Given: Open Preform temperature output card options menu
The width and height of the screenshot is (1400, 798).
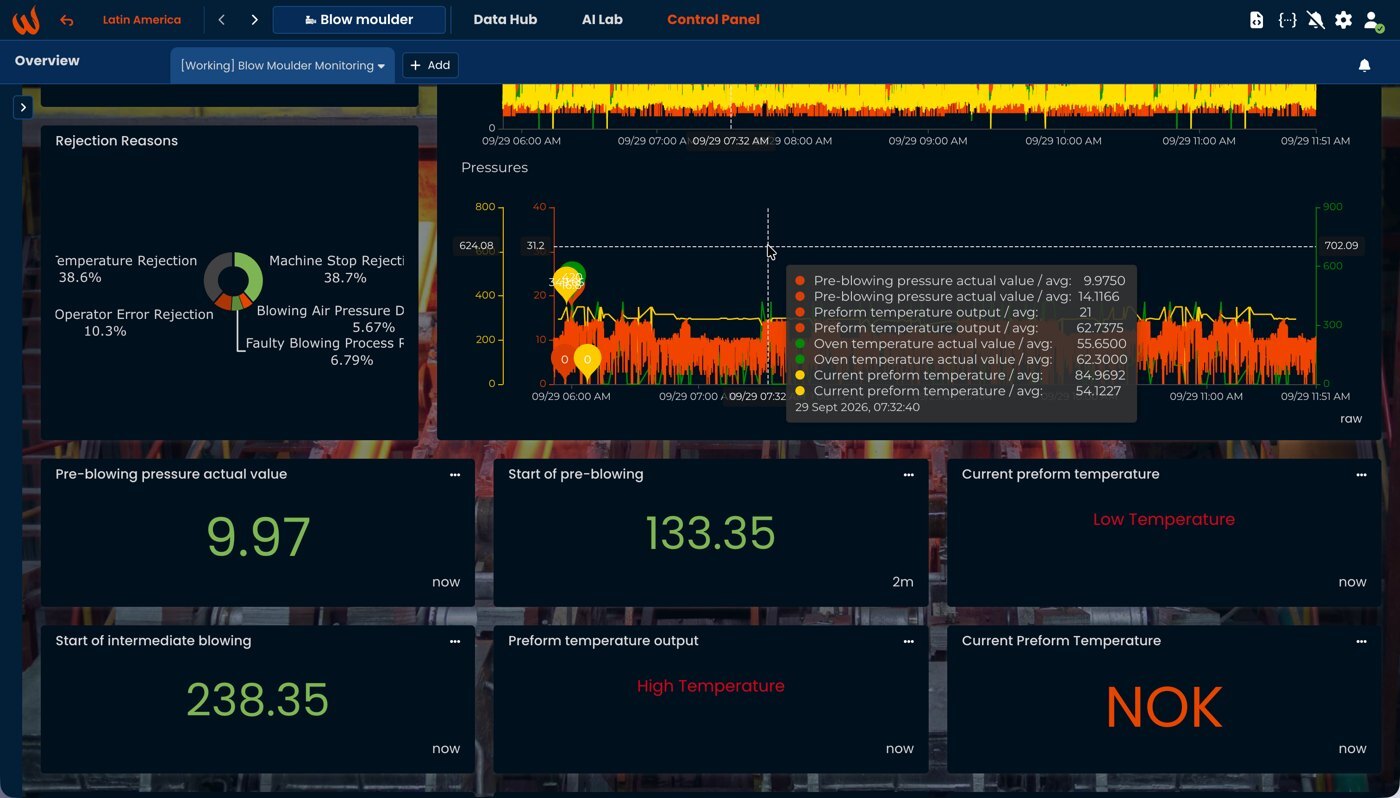Looking at the screenshot, I should point(908,641).
